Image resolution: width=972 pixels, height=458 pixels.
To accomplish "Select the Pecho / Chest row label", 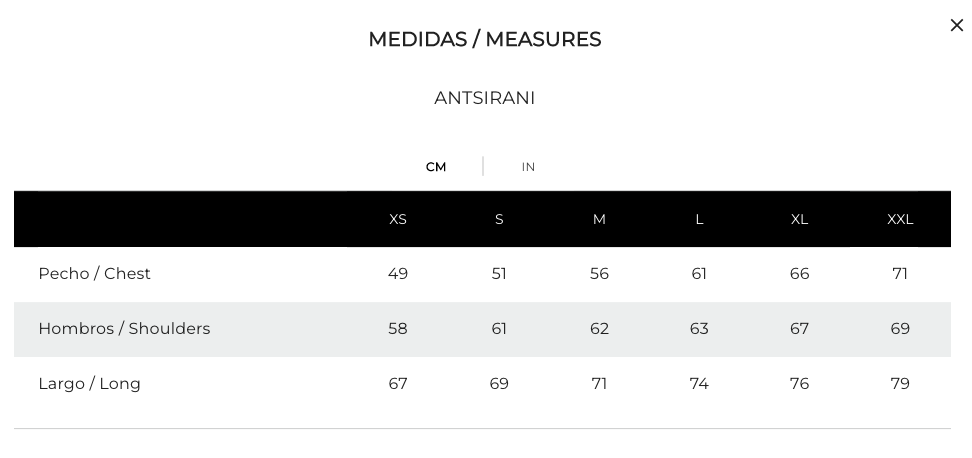I will click(94, 274).
